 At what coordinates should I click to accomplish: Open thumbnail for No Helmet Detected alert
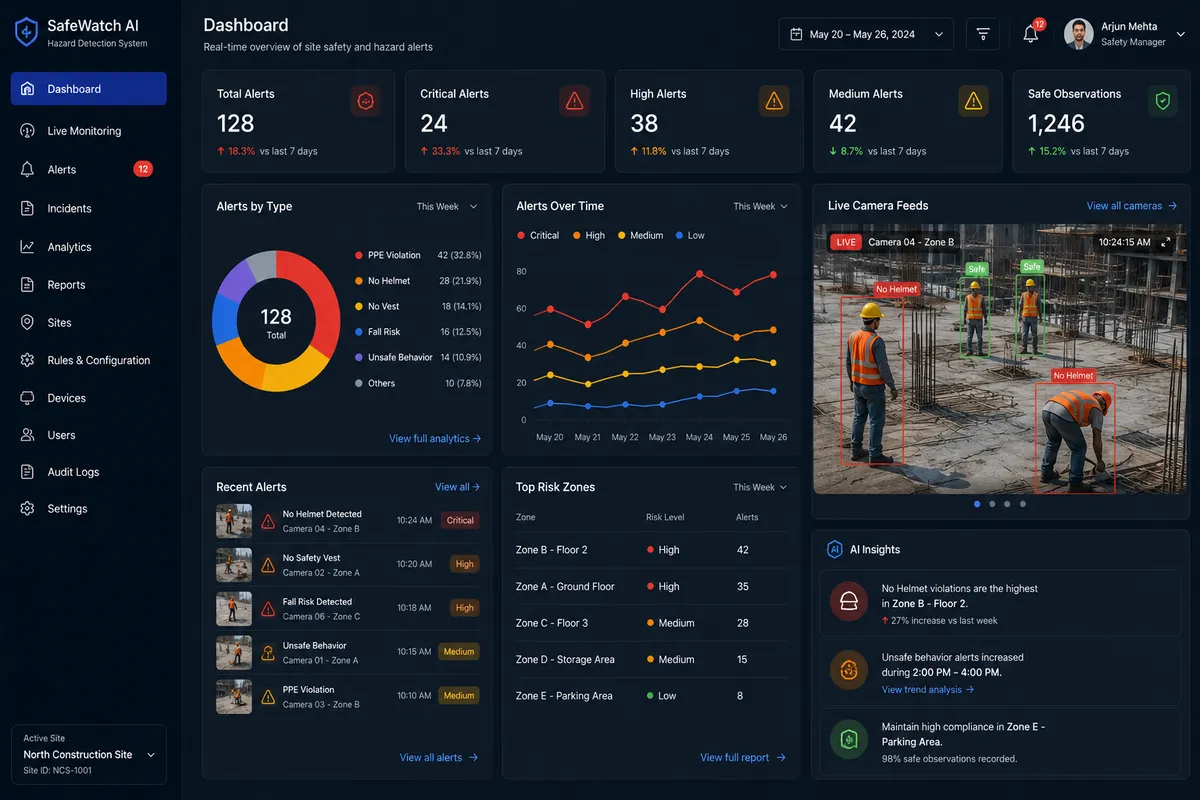[x=234, y=521]
